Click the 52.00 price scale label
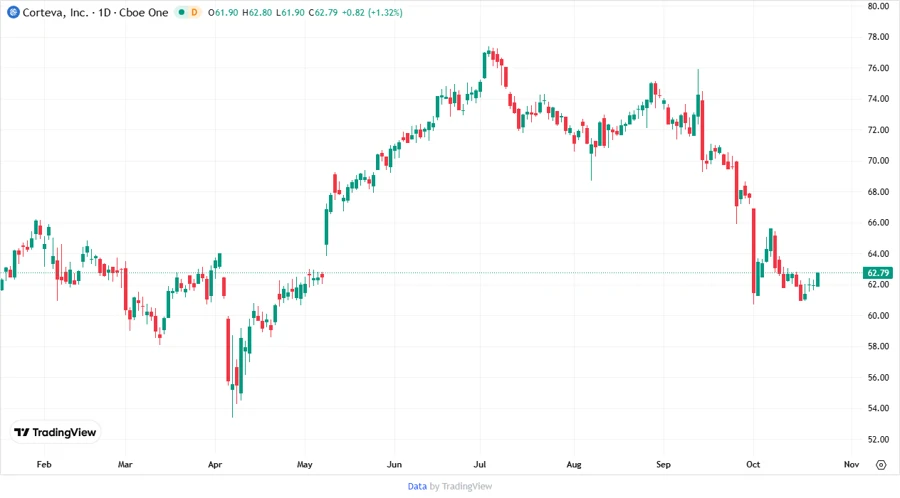This screenshot has height=498, width=900. coord(878,440)
